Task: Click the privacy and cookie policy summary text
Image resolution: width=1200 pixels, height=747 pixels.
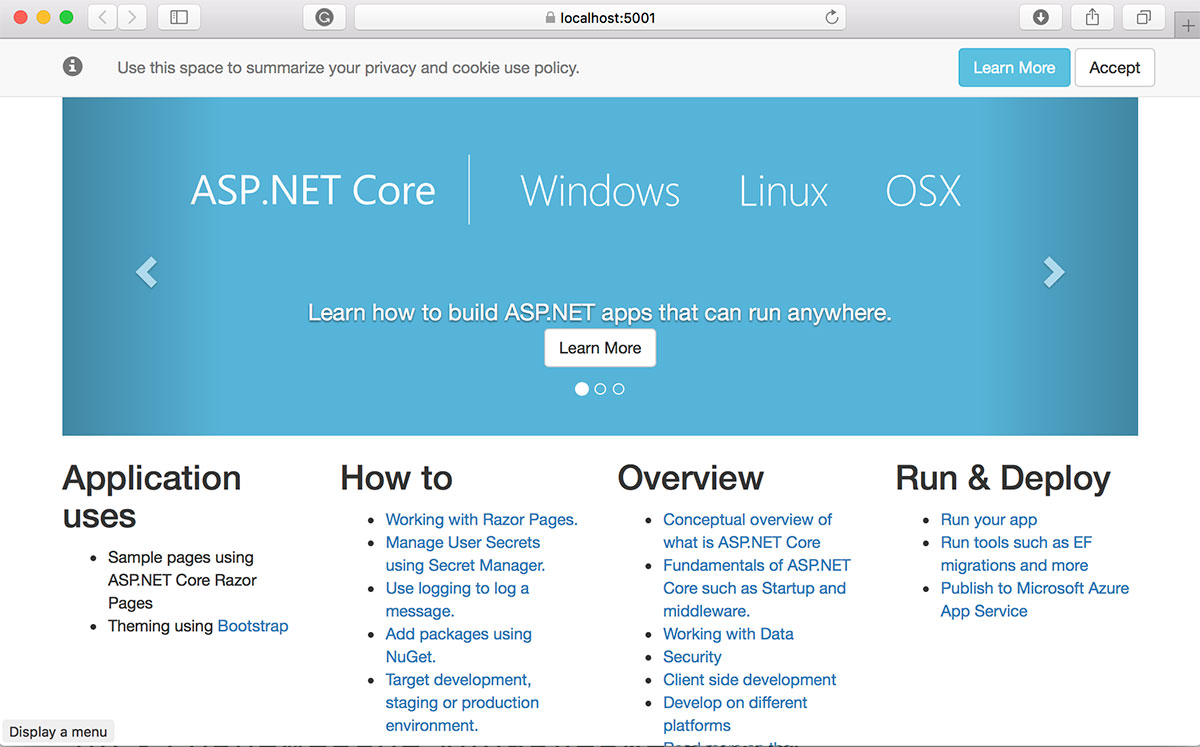Action: click(x=348, y=68)
